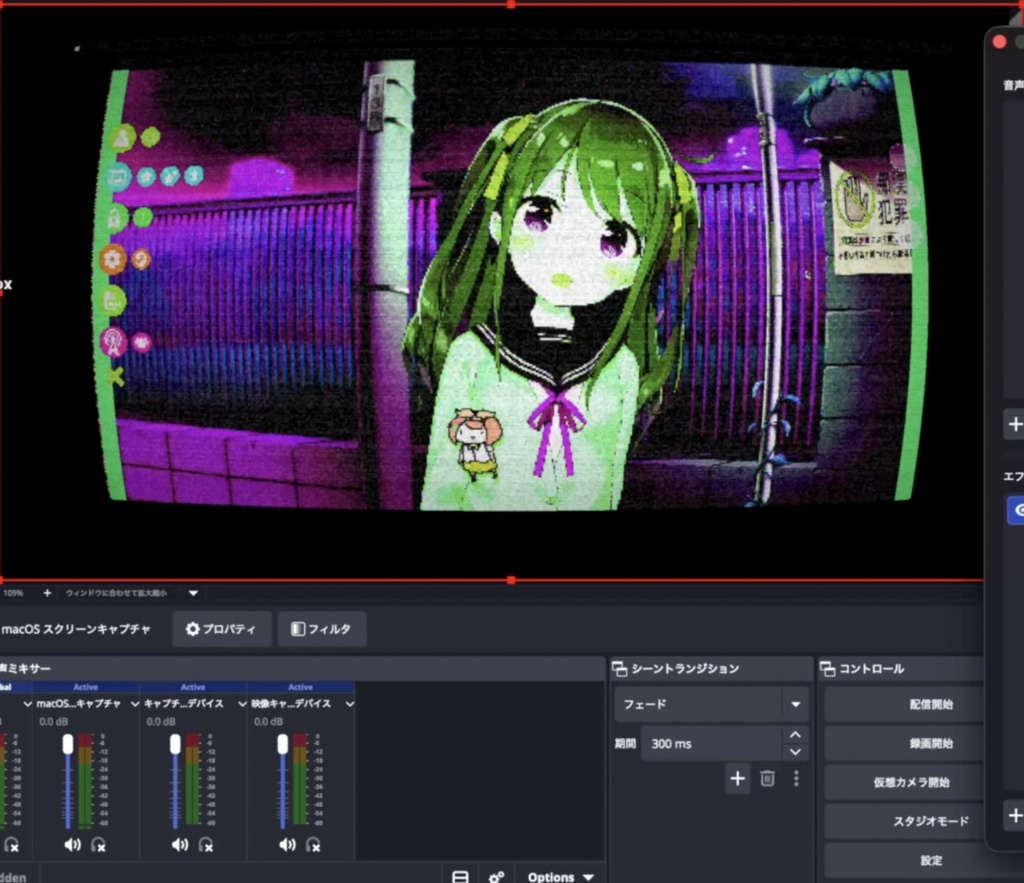Toggle headphone monitoring for キャプチ...デバイス channel

206,844
